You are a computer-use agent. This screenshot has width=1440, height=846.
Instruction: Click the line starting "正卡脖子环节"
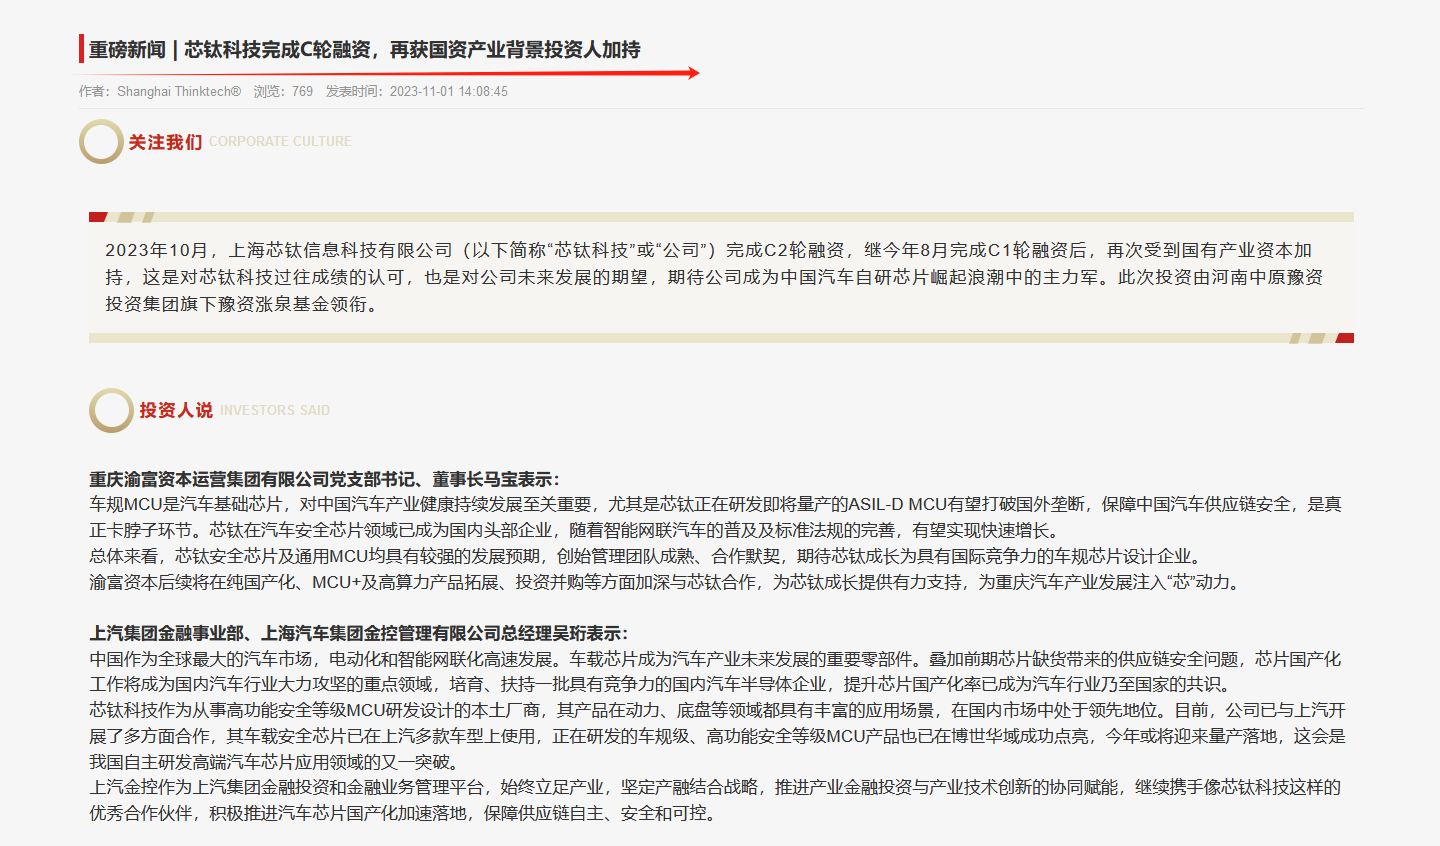pyautogui.click(x=574, y=531)
